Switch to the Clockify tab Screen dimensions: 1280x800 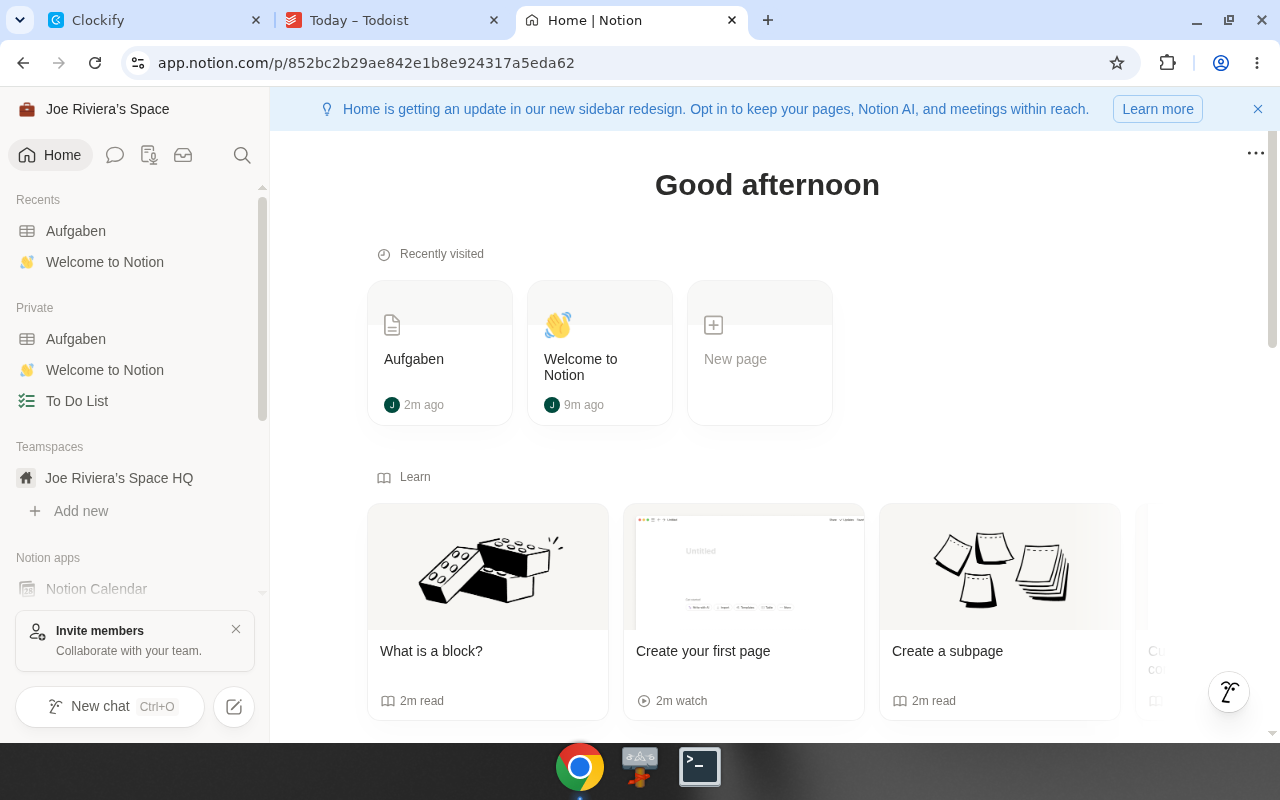[x=155, y=20]
